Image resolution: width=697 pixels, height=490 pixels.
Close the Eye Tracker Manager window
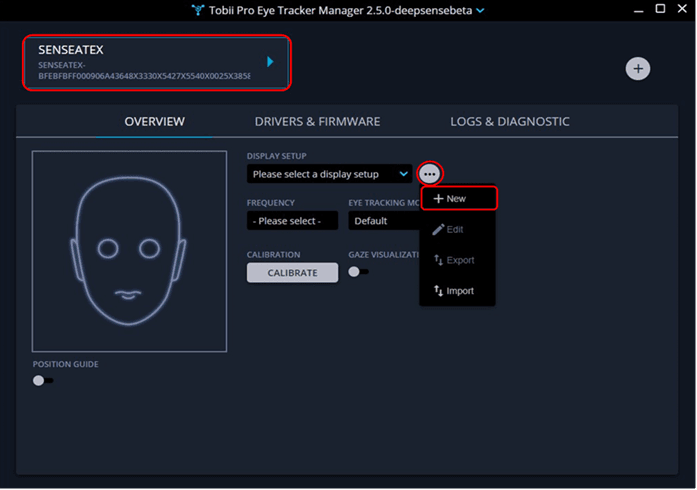[682, 8]
